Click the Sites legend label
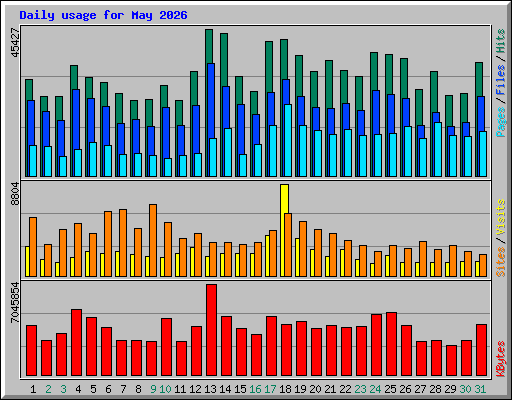This screenshot has width=512, height=400. [501, 262]
